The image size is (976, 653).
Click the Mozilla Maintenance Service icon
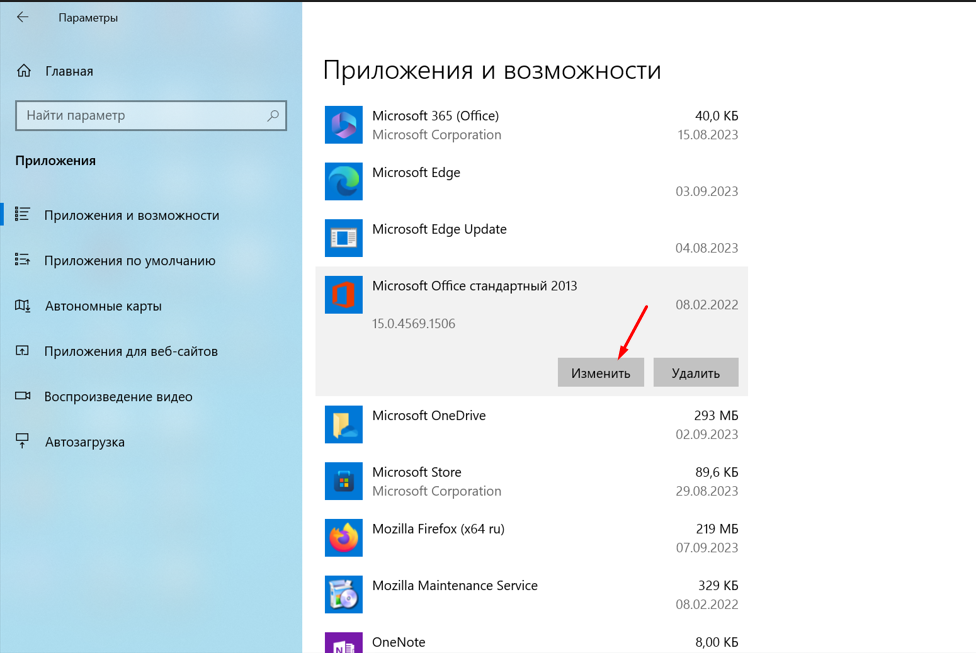[x=344, y=594]
